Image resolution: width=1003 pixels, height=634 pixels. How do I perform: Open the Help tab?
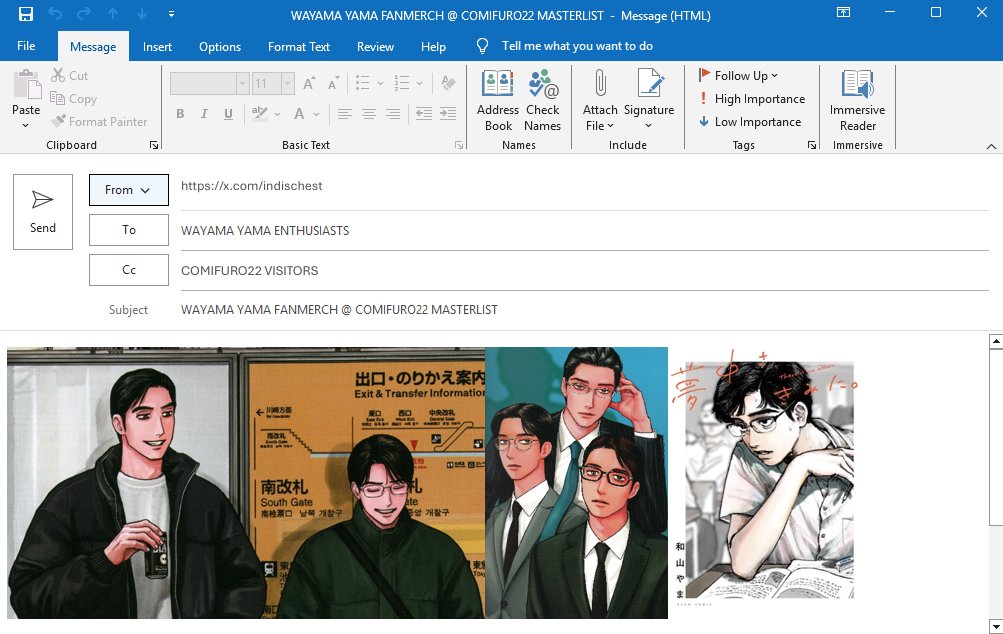click(433, 47)
